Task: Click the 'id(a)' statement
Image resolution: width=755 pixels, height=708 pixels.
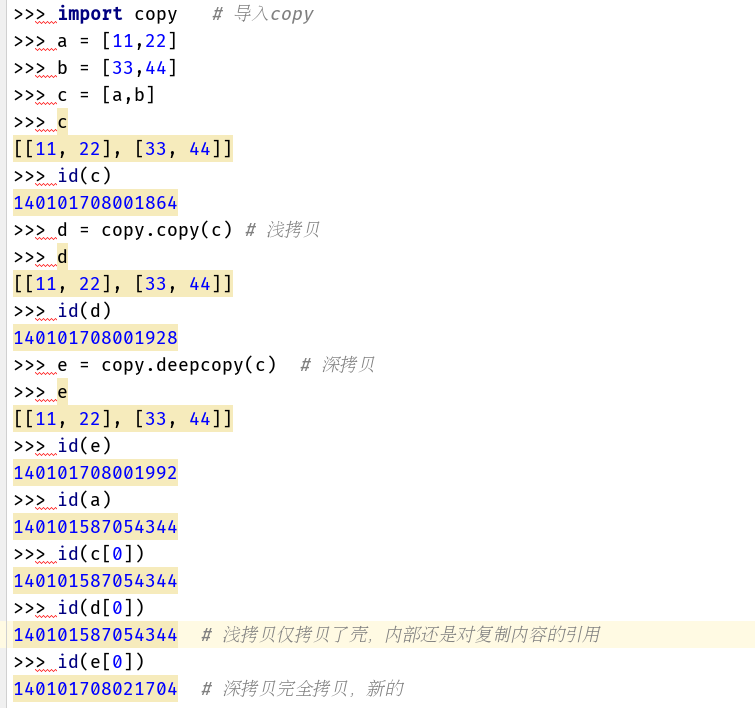Action: point(84,499)
